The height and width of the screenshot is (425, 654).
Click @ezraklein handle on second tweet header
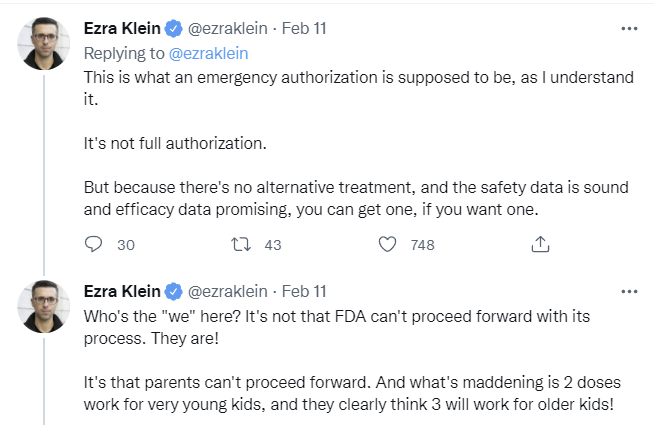228,291
